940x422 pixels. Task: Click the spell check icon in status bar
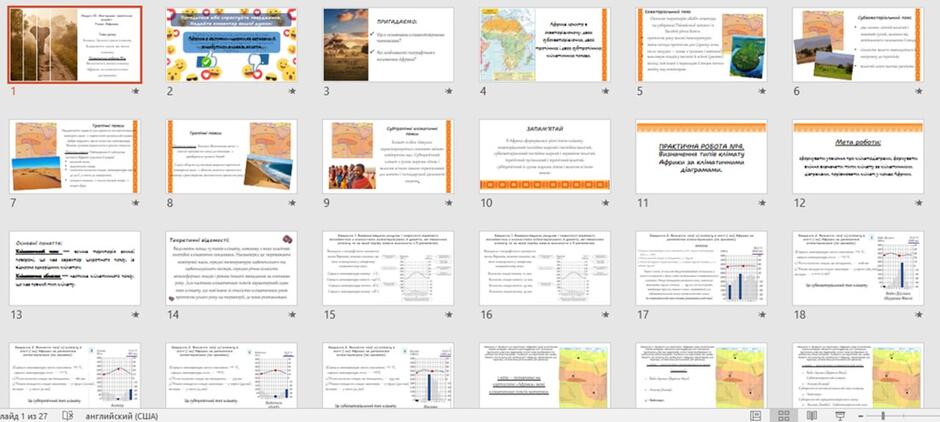pos(68,415)
